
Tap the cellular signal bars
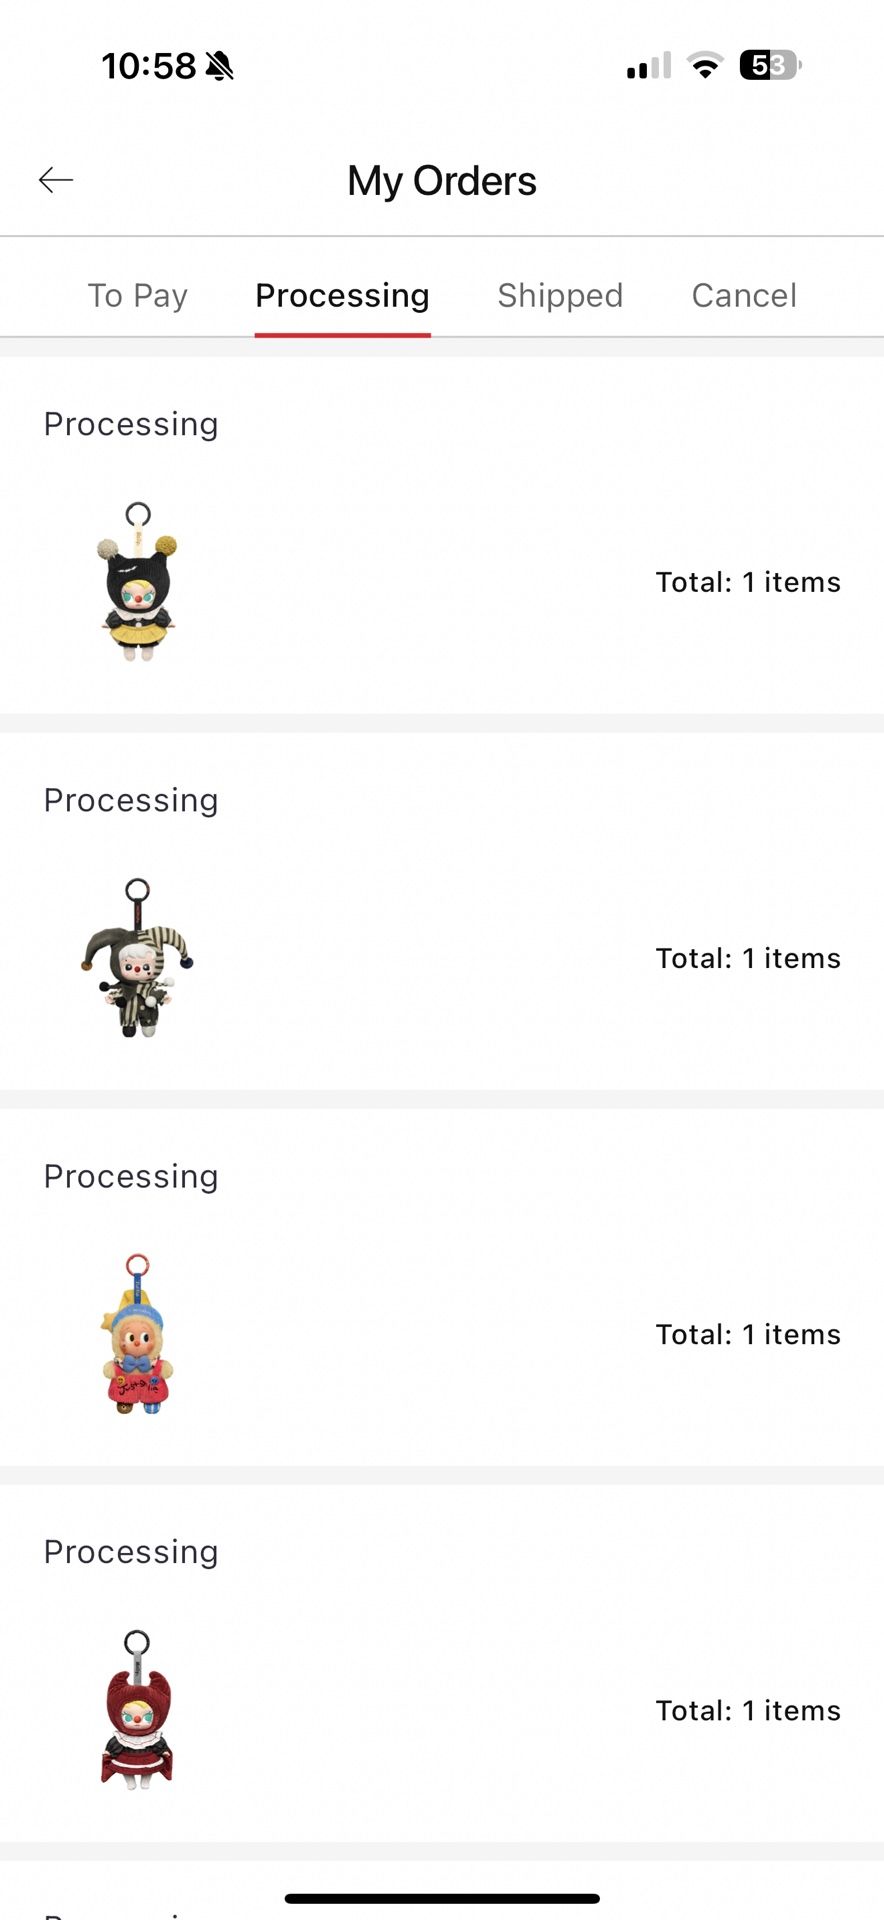648,67
